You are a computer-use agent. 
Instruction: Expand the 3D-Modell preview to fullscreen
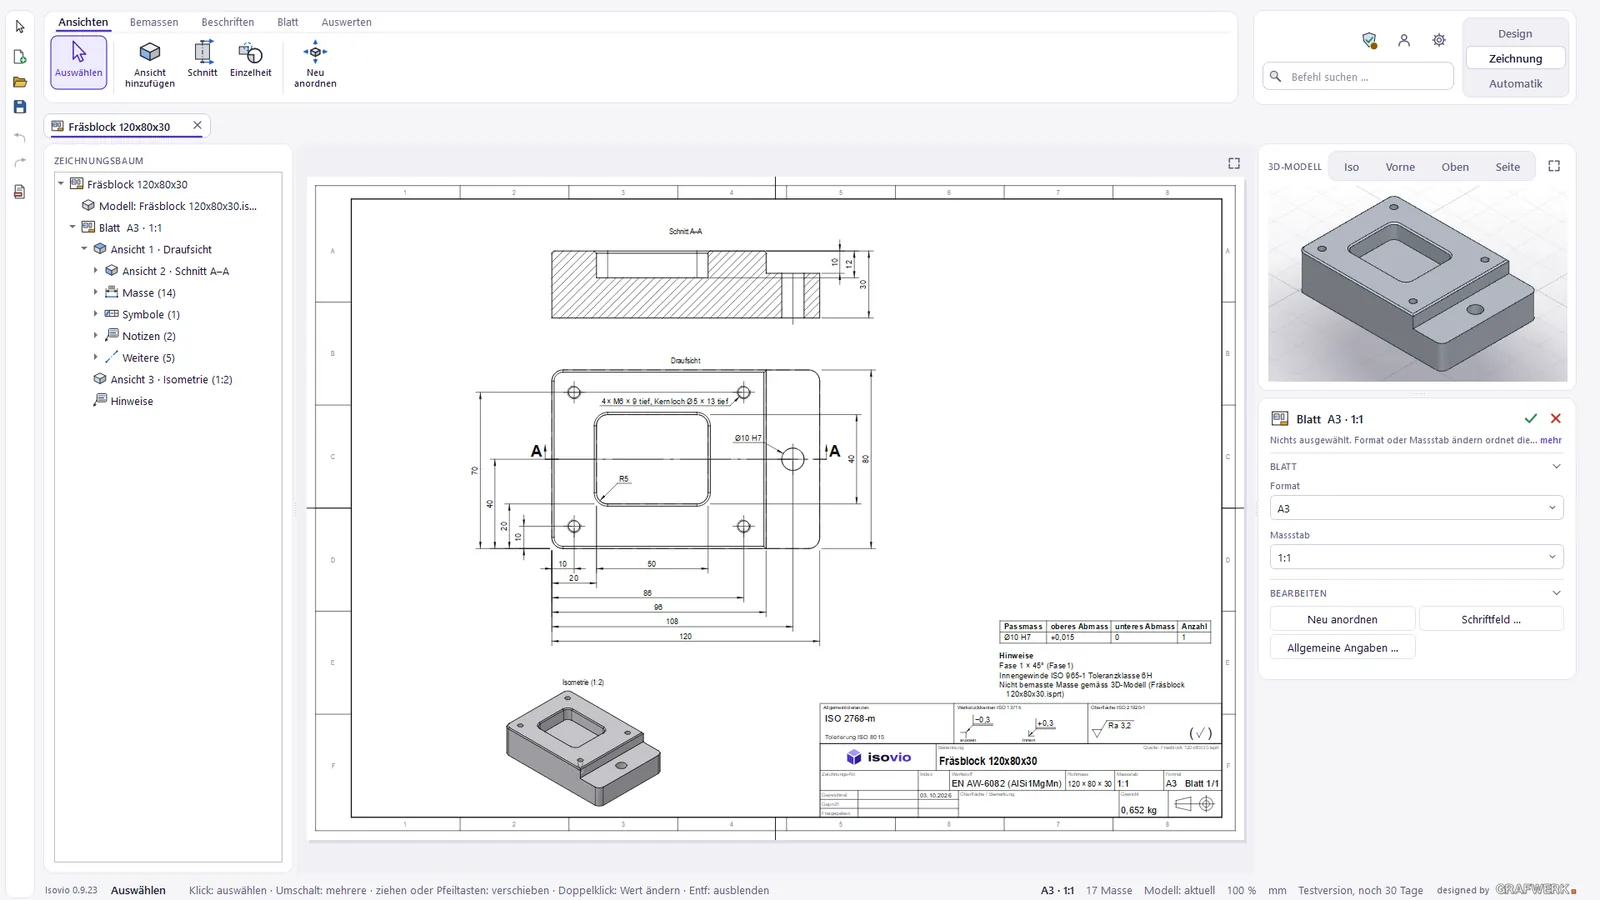[x=1554, y=166]
